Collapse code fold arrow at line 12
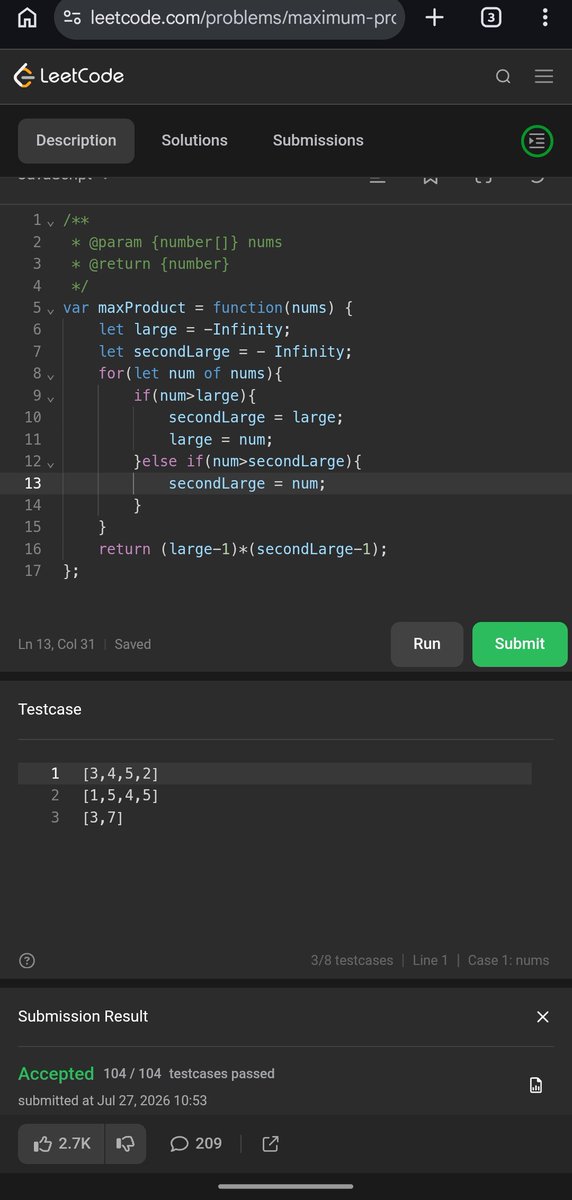 50,463
